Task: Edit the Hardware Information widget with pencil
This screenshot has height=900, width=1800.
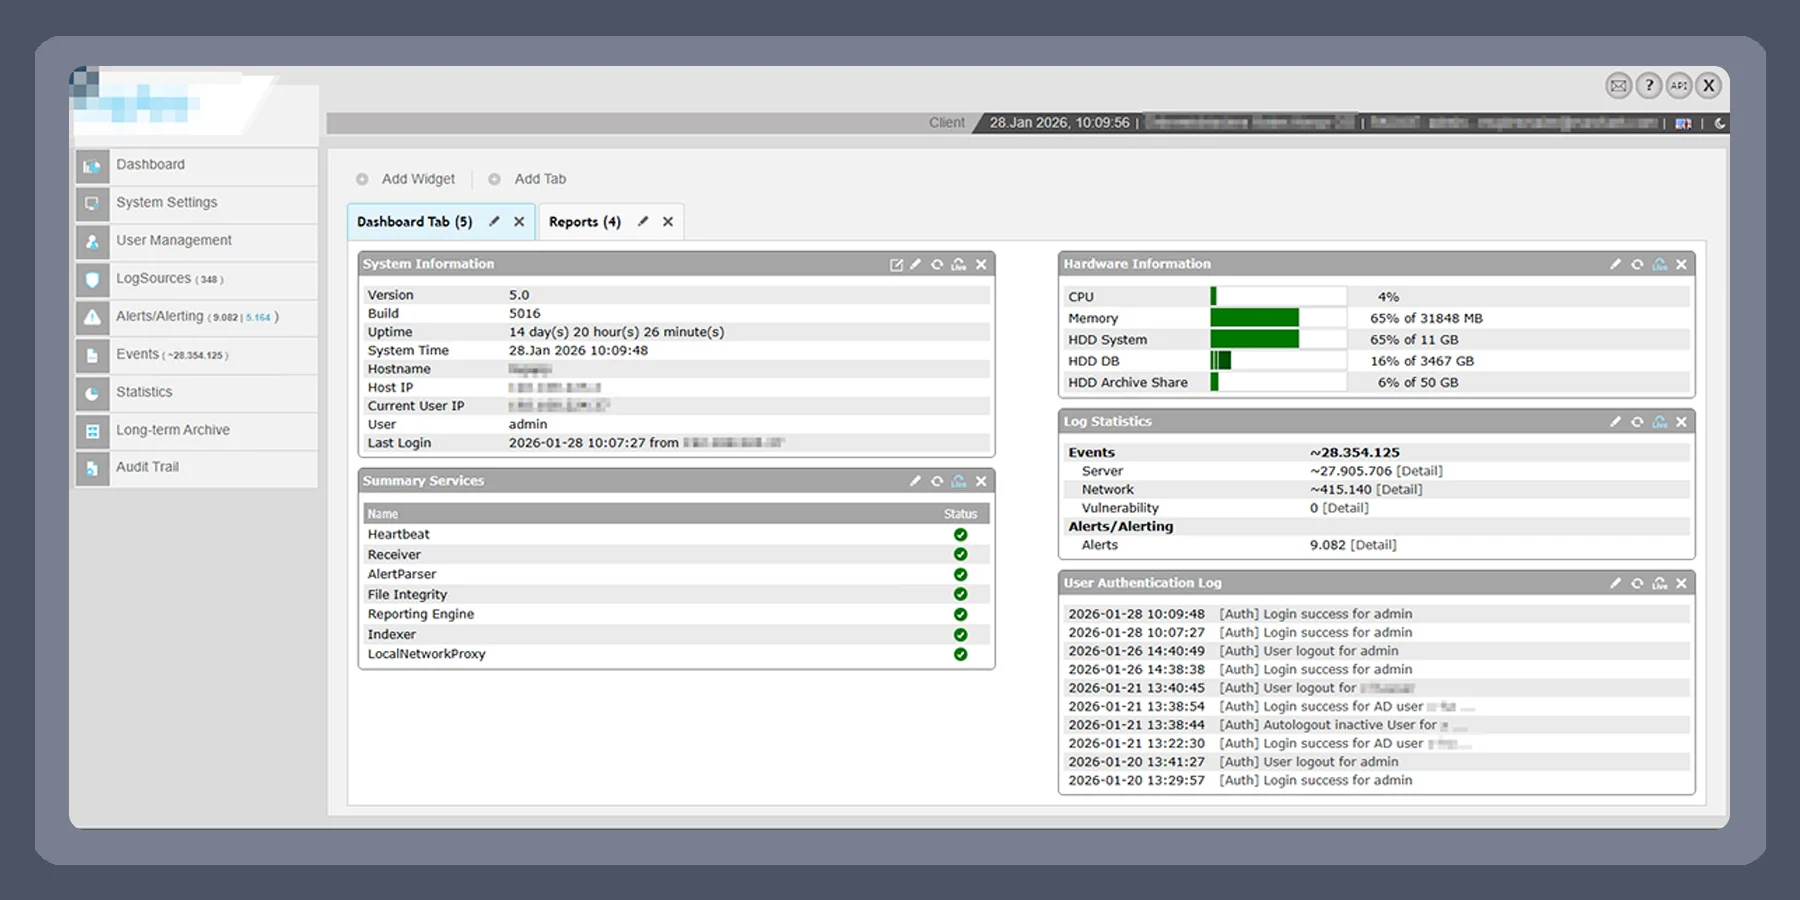Action: point(1615,265)
